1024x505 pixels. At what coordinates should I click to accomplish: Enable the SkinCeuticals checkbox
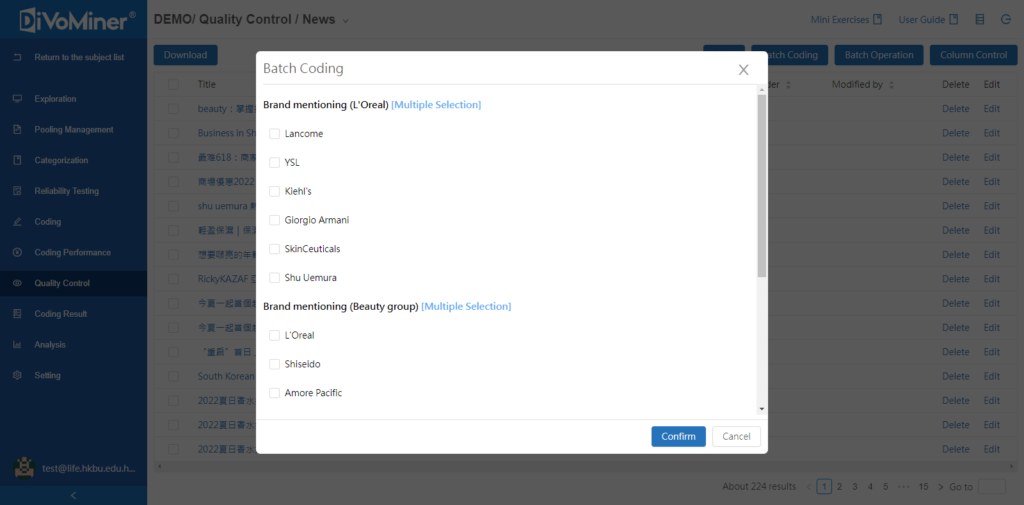point(274,249)
